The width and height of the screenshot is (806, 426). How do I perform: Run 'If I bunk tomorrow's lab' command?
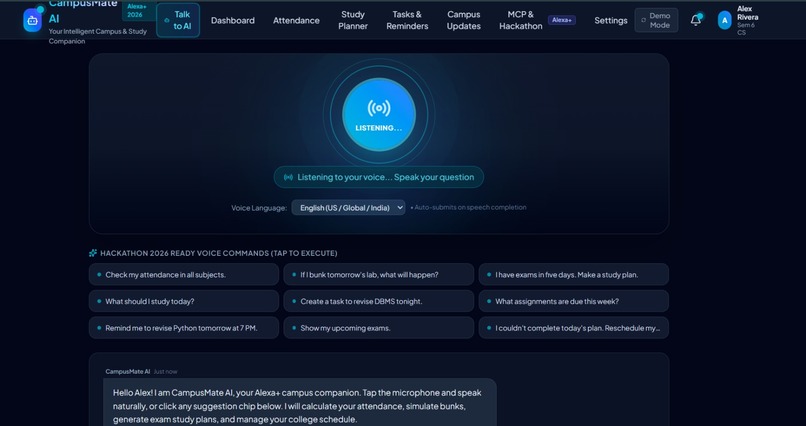coord(379,274)
